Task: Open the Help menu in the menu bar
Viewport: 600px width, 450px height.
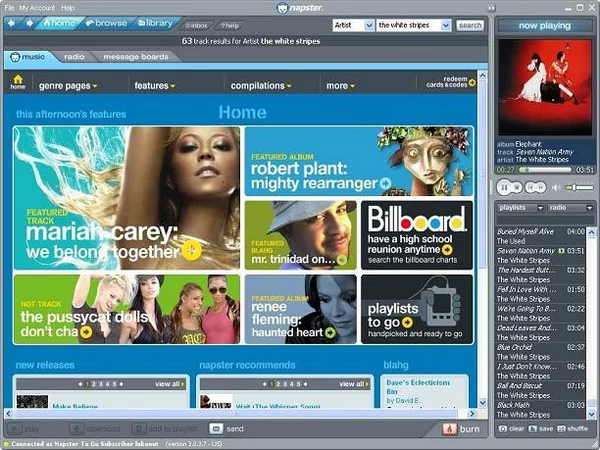Action: [68, 8]
